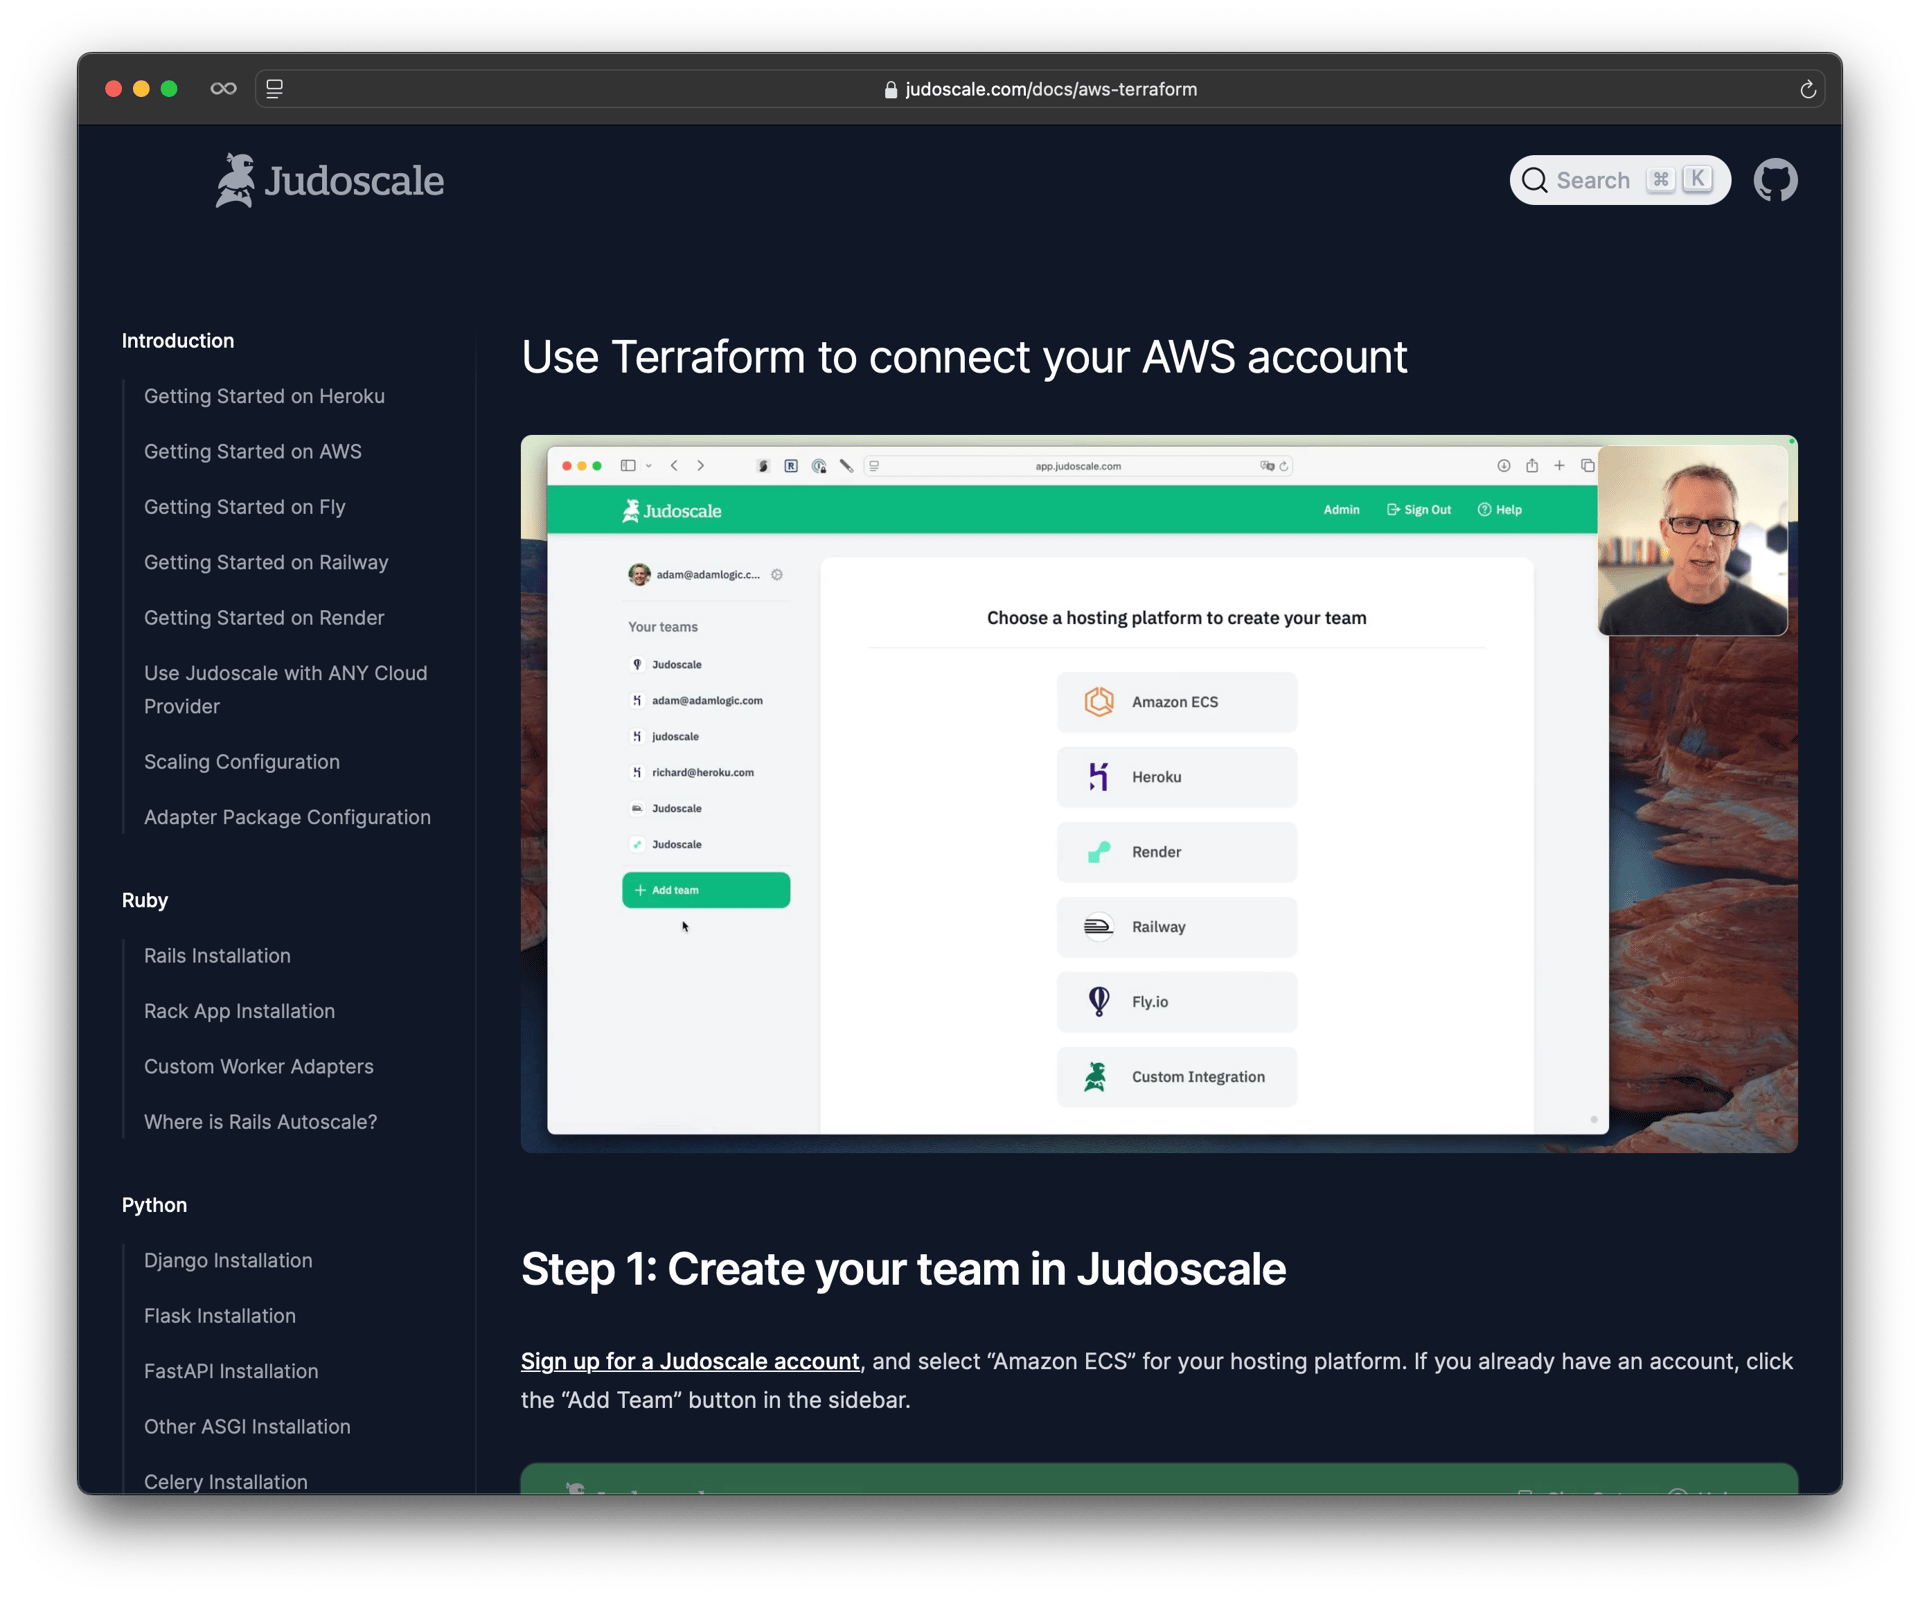Screen dimensions: 1920x1597
Task: Click the green Add team button in video
Action: [705, 890]
